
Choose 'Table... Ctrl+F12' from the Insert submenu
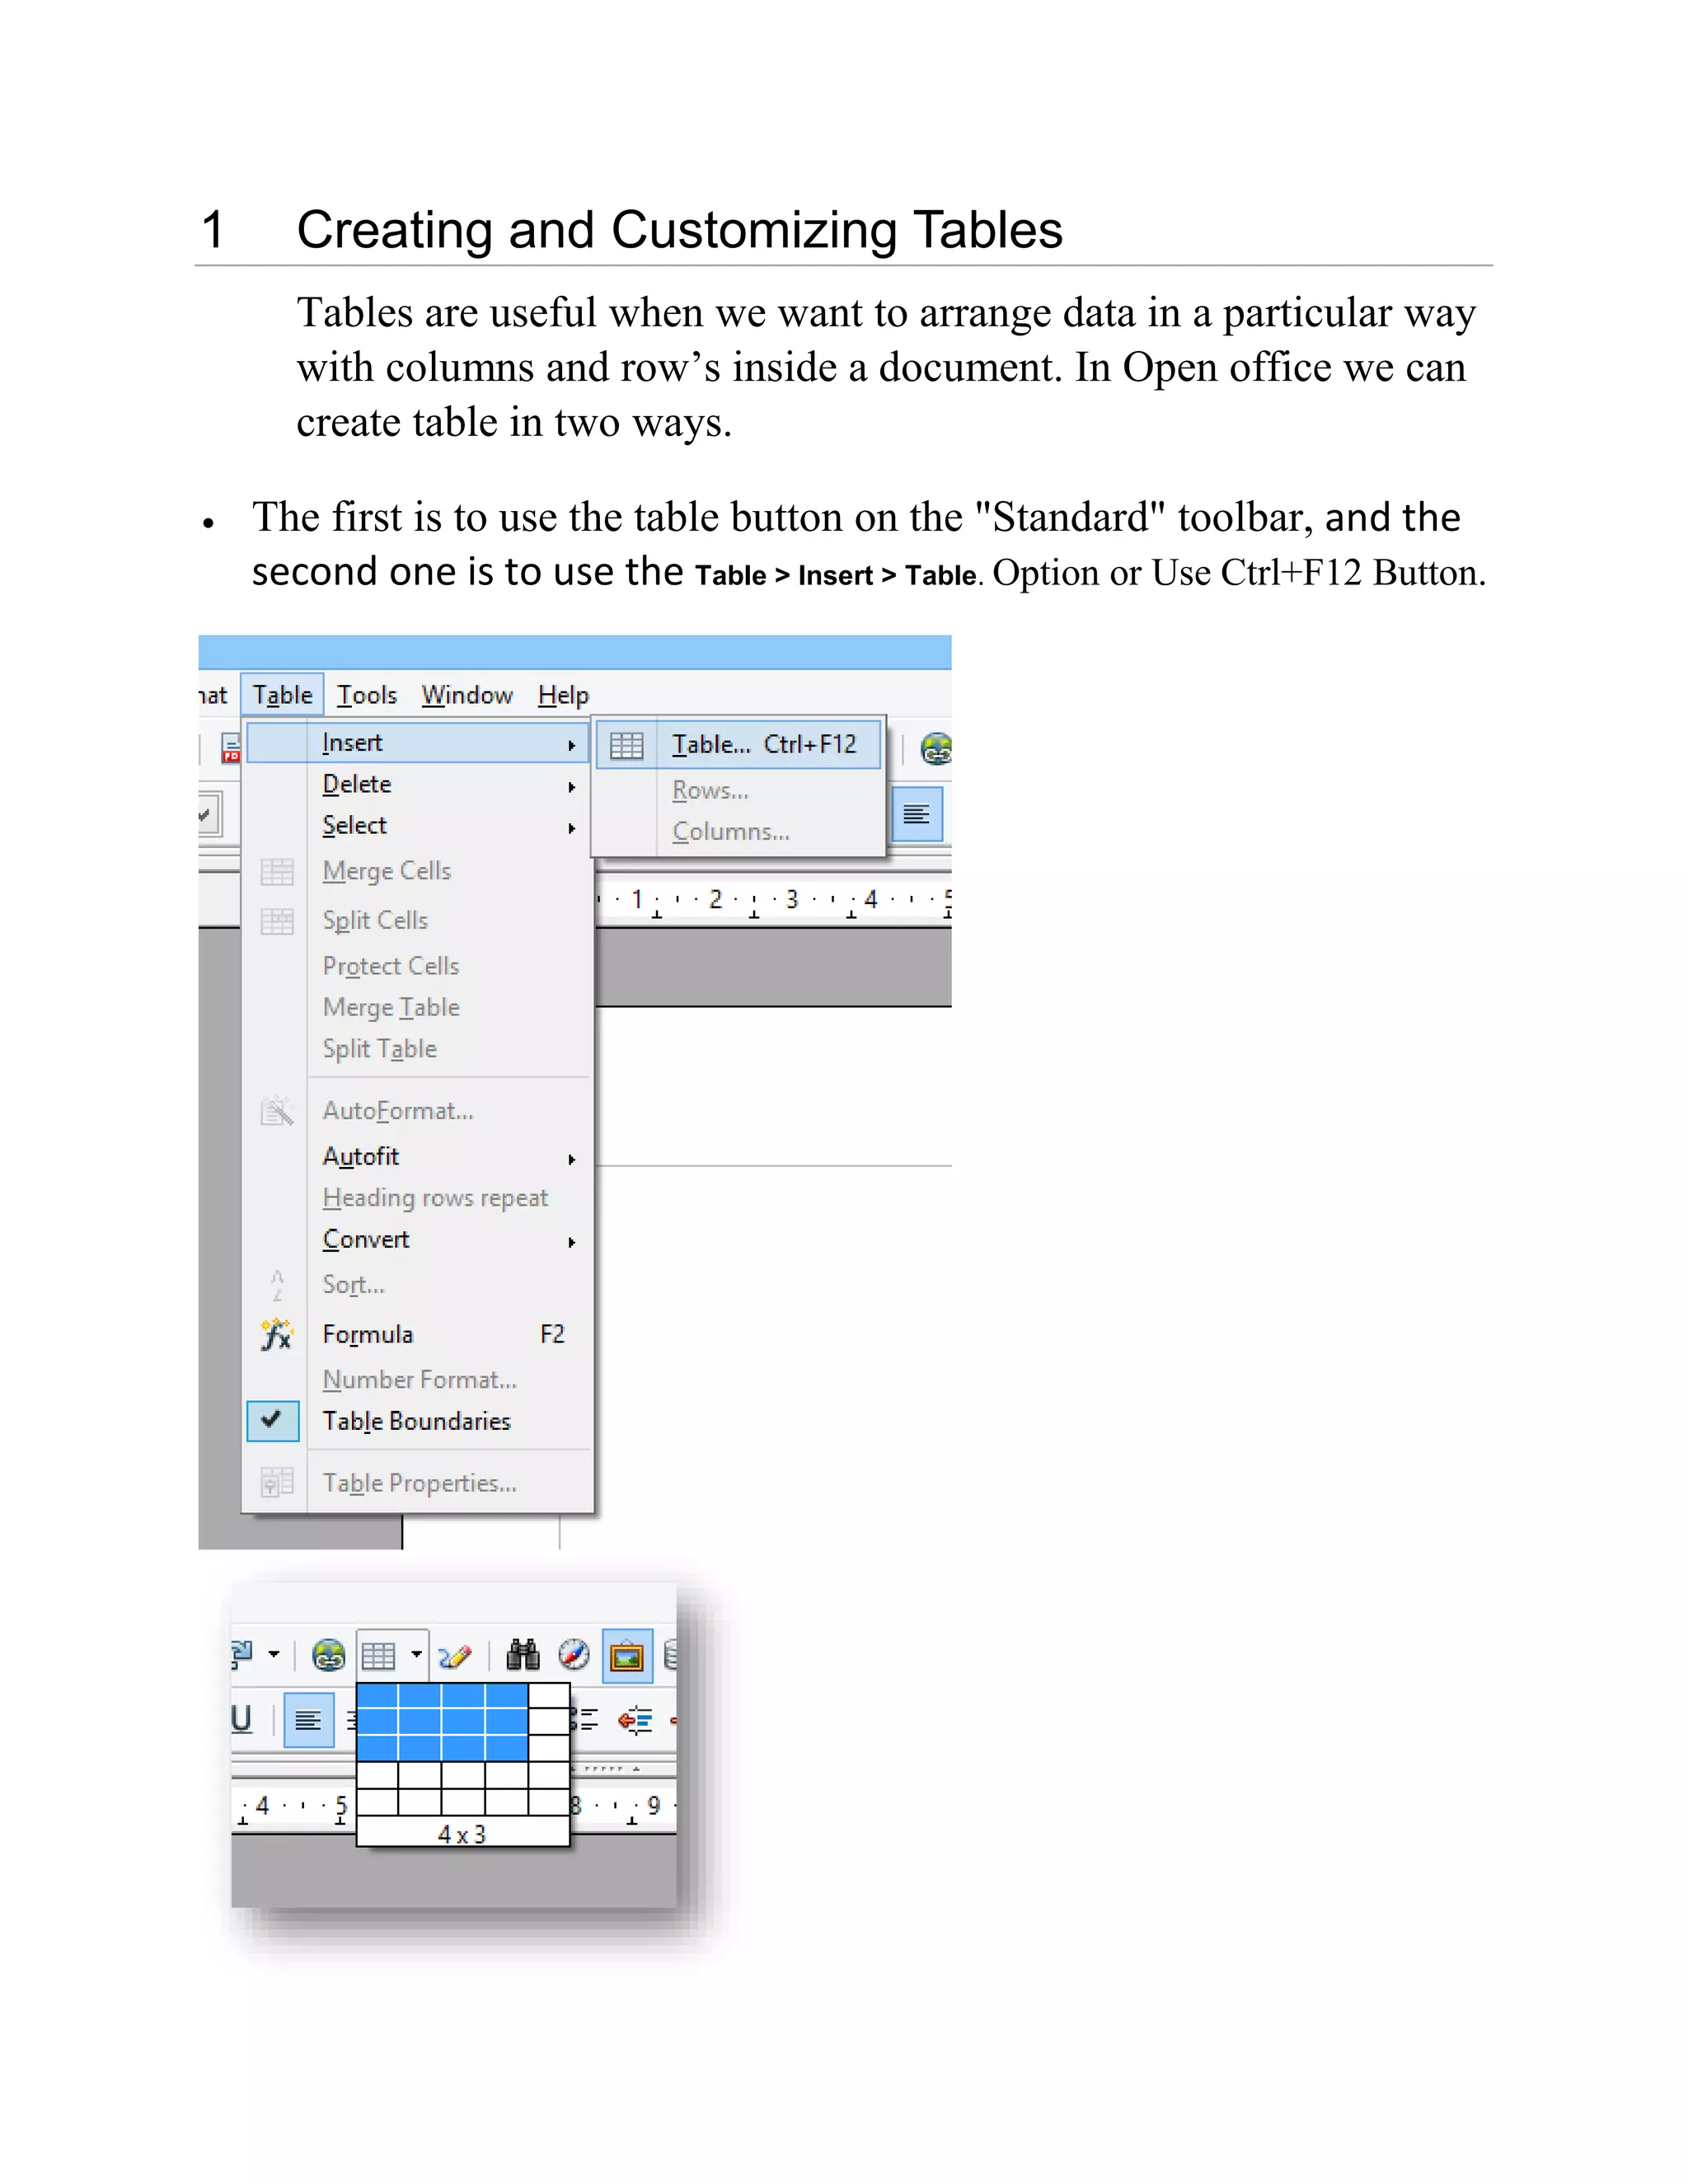pos(739,746)
